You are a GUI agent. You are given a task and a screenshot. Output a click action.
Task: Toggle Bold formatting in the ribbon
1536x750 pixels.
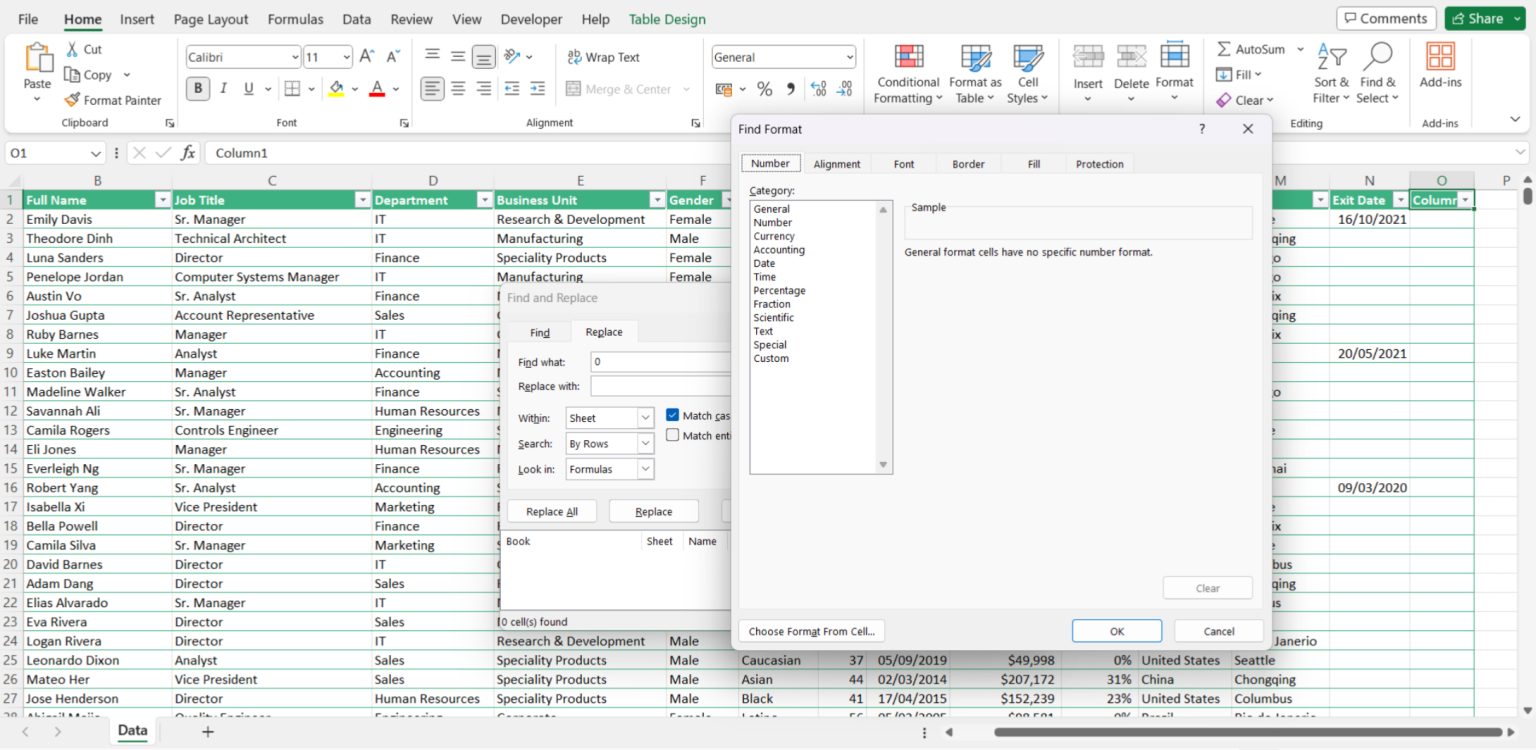click(198, 88)
